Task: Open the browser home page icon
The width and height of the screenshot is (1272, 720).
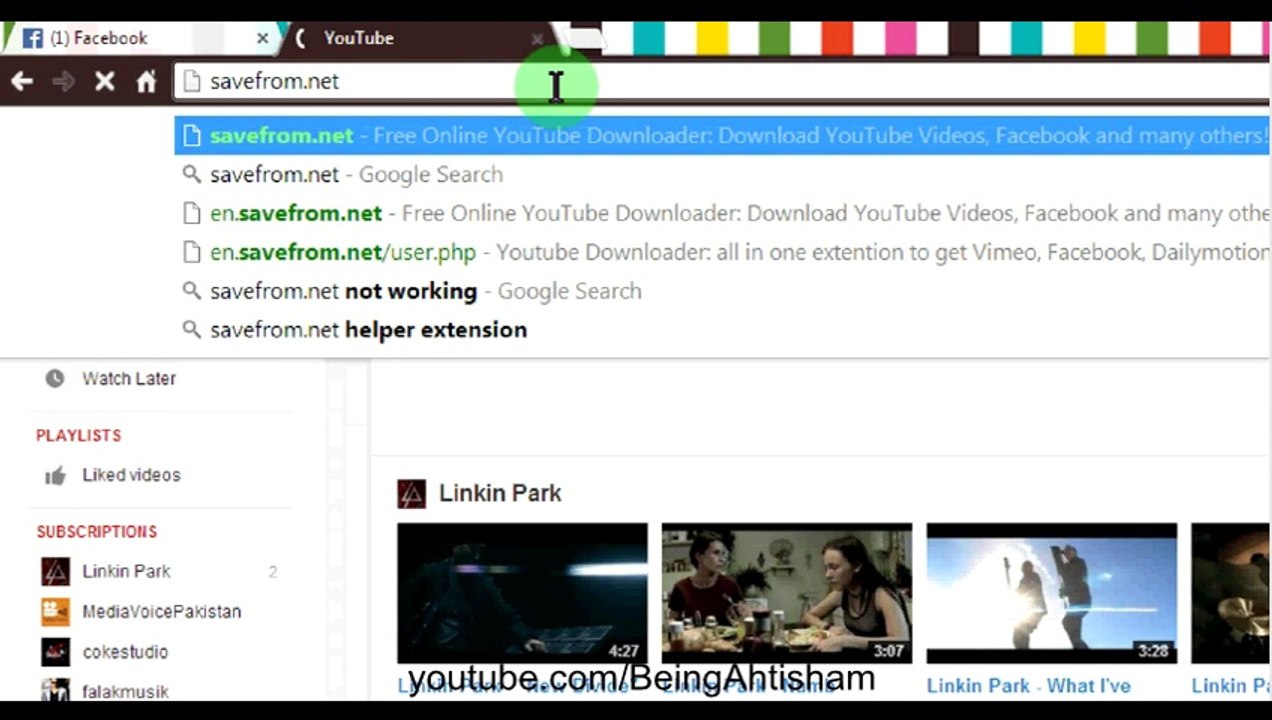Action: coord(146,82)
